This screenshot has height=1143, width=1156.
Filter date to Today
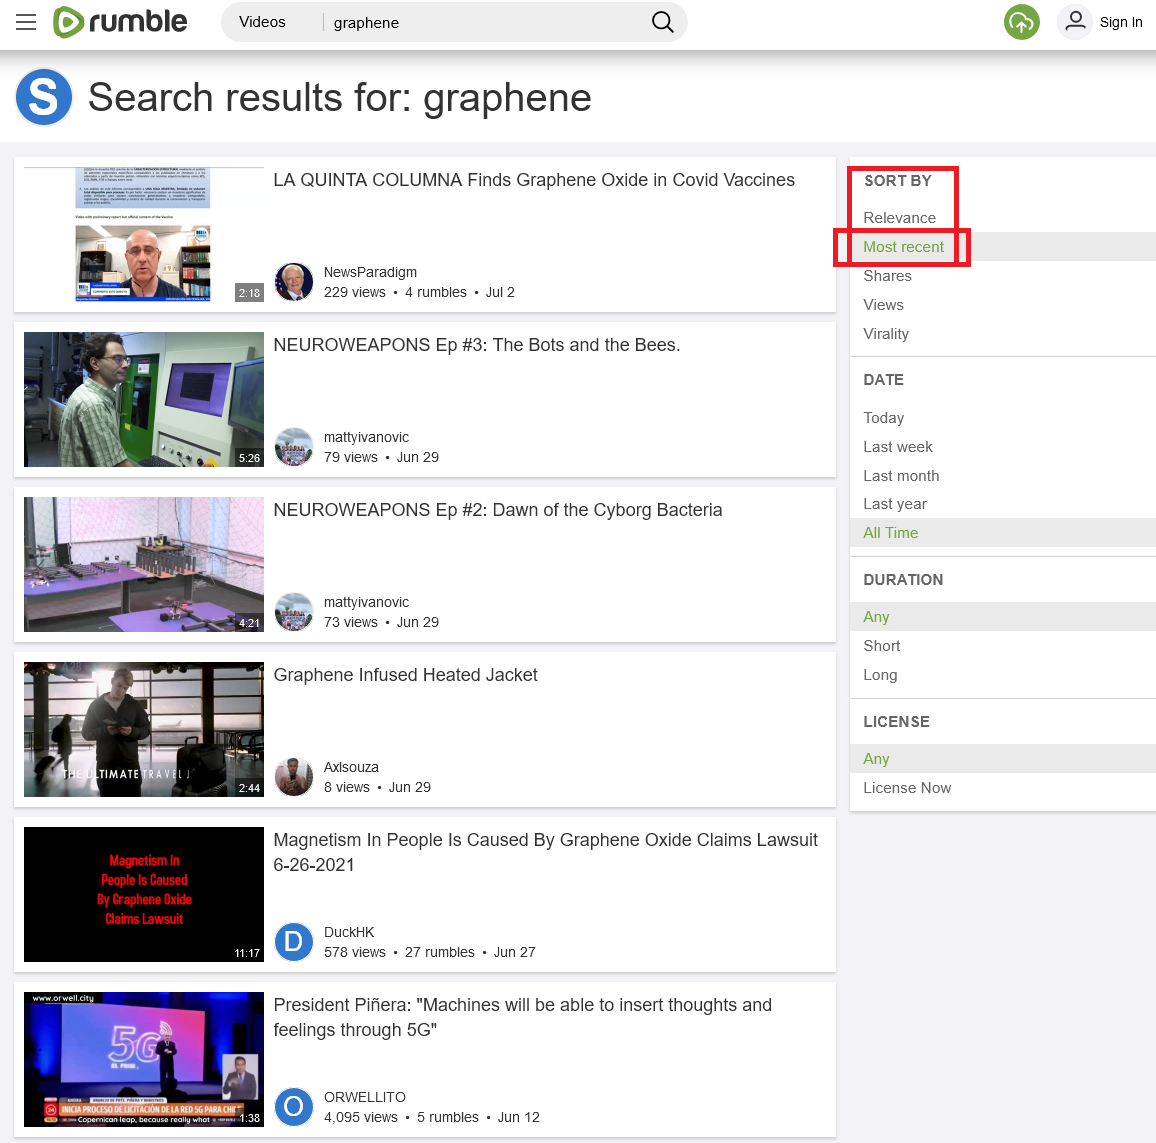[883, 418]
